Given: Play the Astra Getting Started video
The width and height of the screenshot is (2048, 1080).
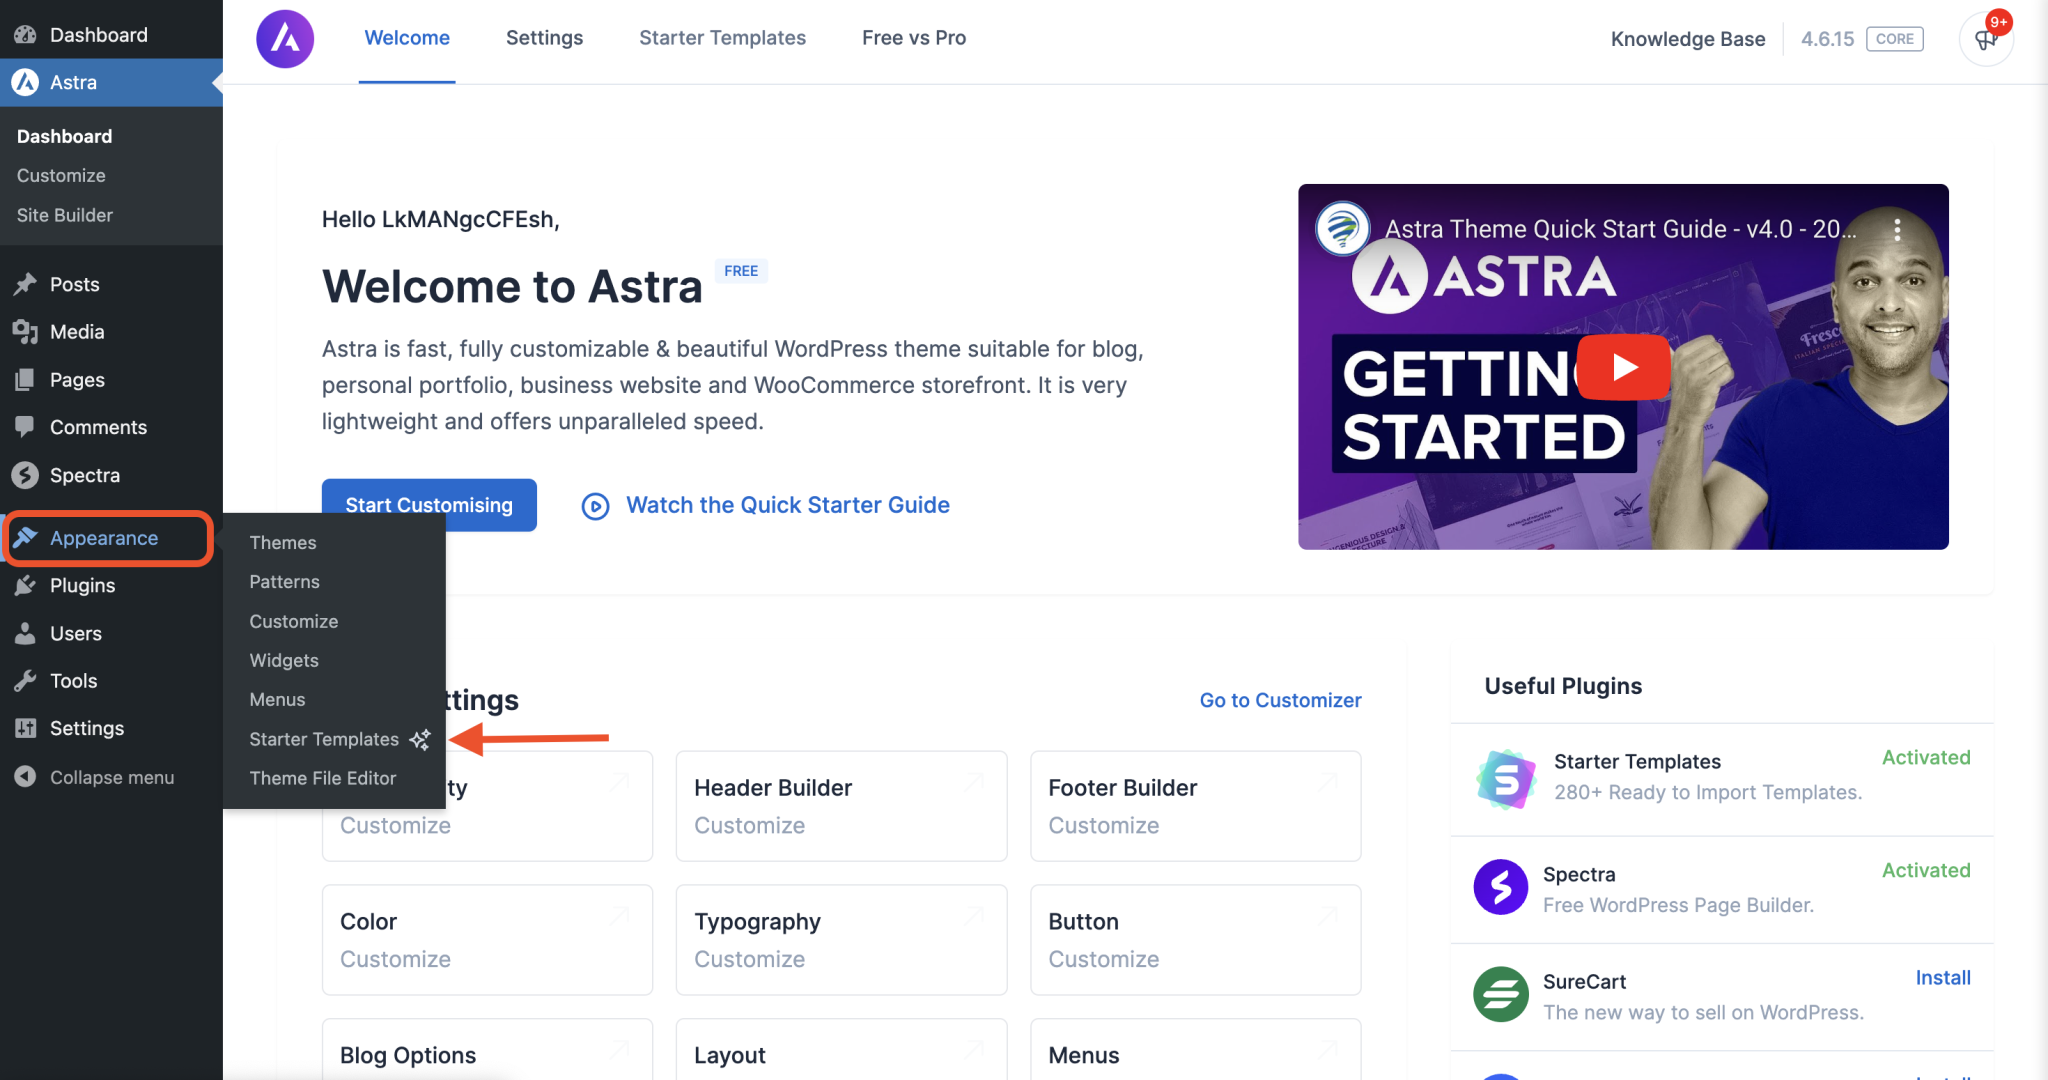Looking at the screenshot, I should (x=1622, y=367).
